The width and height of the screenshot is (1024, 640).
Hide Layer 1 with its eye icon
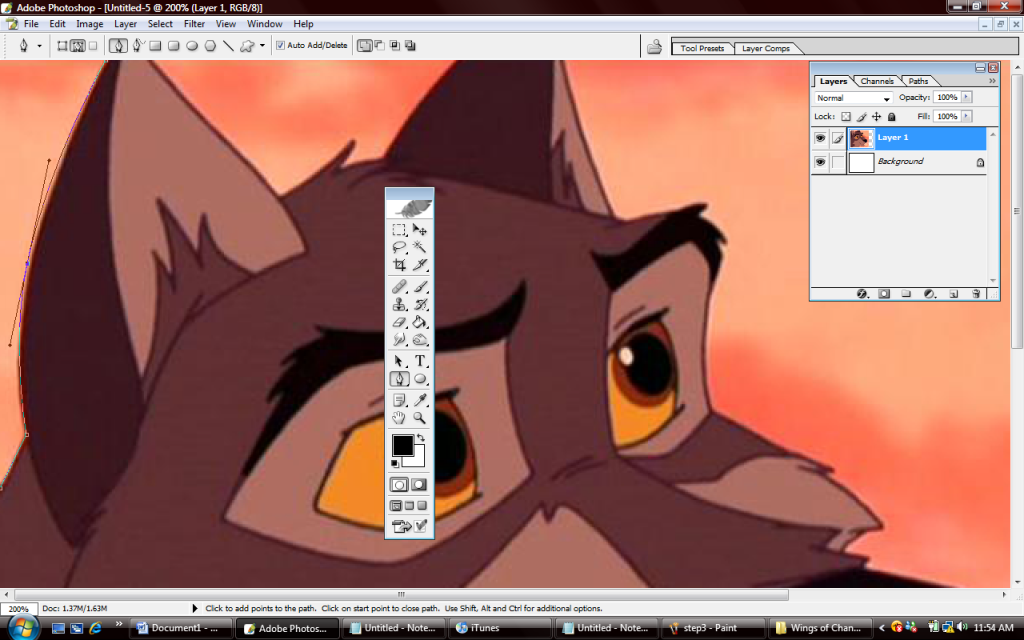pyautogui.click(x=820, y=138)
